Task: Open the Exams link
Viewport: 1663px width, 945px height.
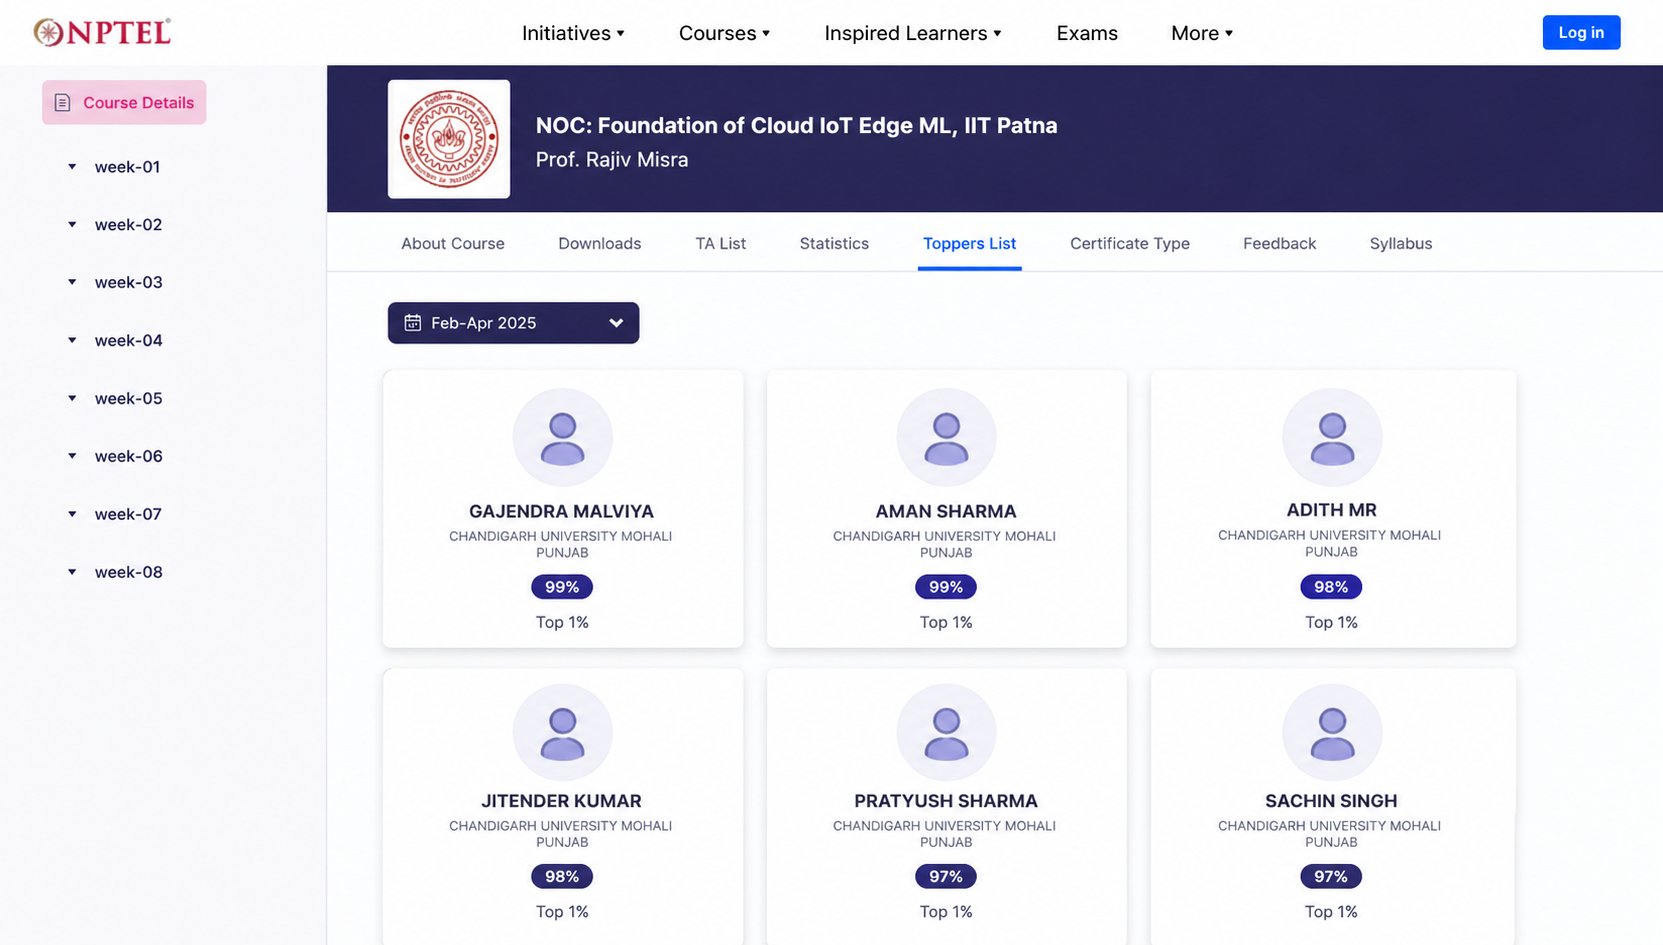Action: pyautogui.click(x=1087, y=33)
